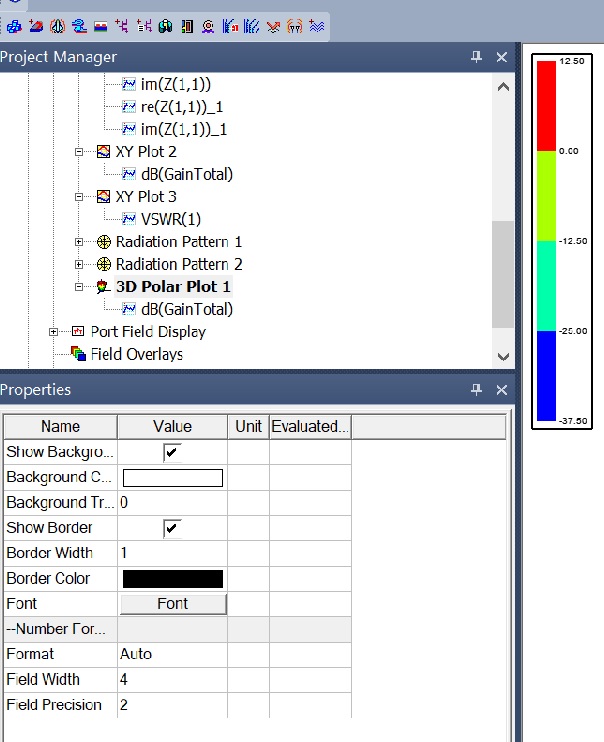Edit the Border Width value field

point(172,553)
